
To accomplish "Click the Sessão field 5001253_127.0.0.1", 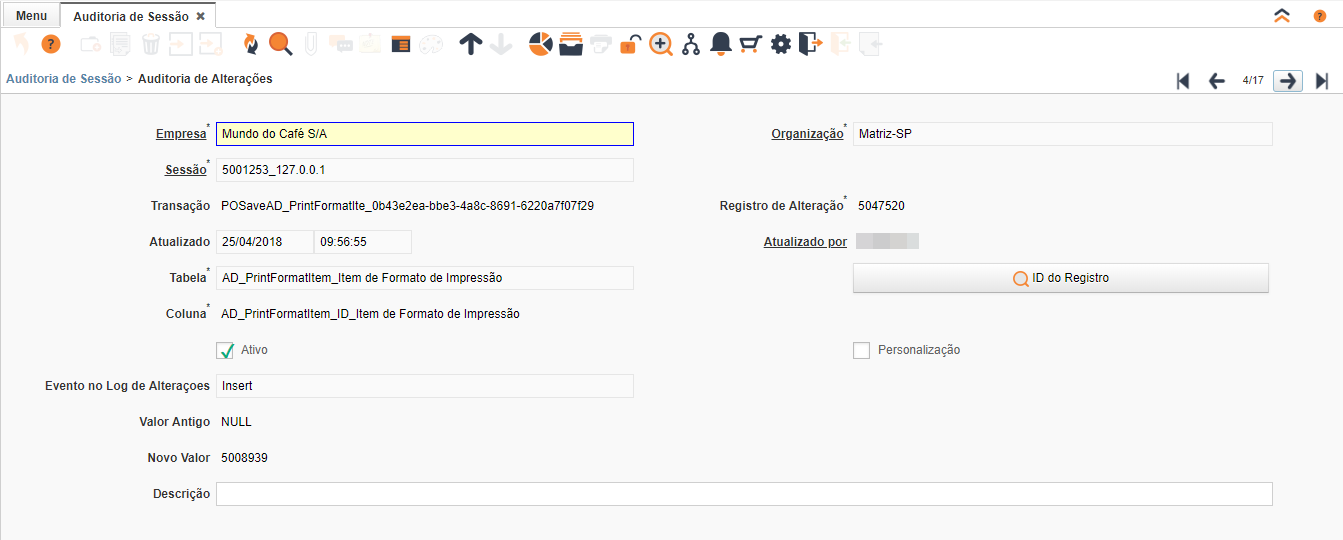I will point(425,170).
